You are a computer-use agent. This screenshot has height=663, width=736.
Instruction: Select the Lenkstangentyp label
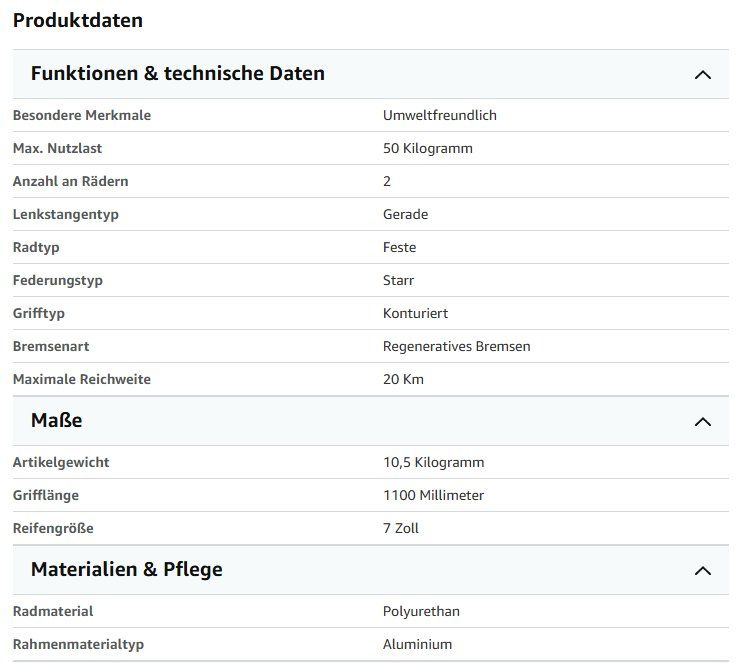(66, 215)
